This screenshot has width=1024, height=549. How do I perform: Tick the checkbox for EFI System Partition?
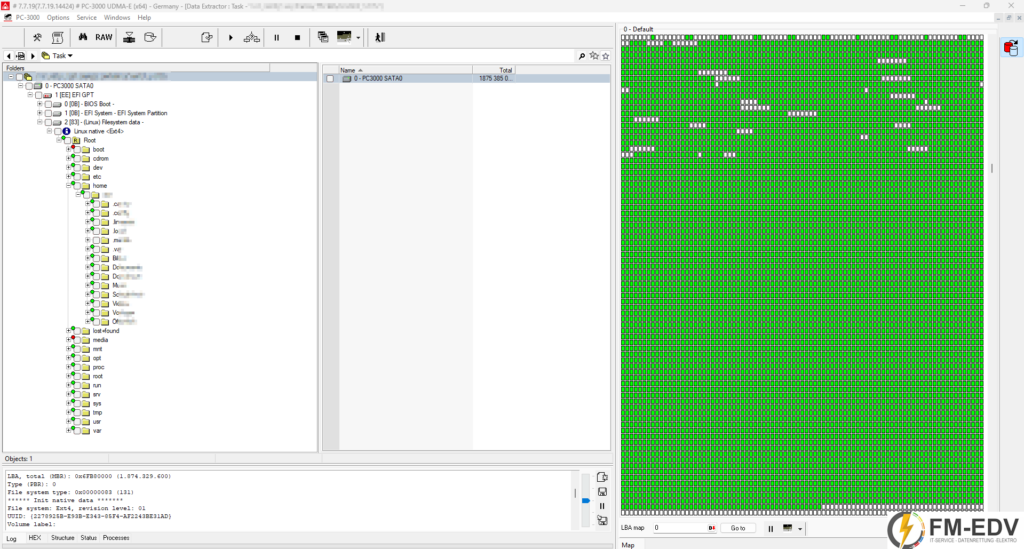(48, 114)
